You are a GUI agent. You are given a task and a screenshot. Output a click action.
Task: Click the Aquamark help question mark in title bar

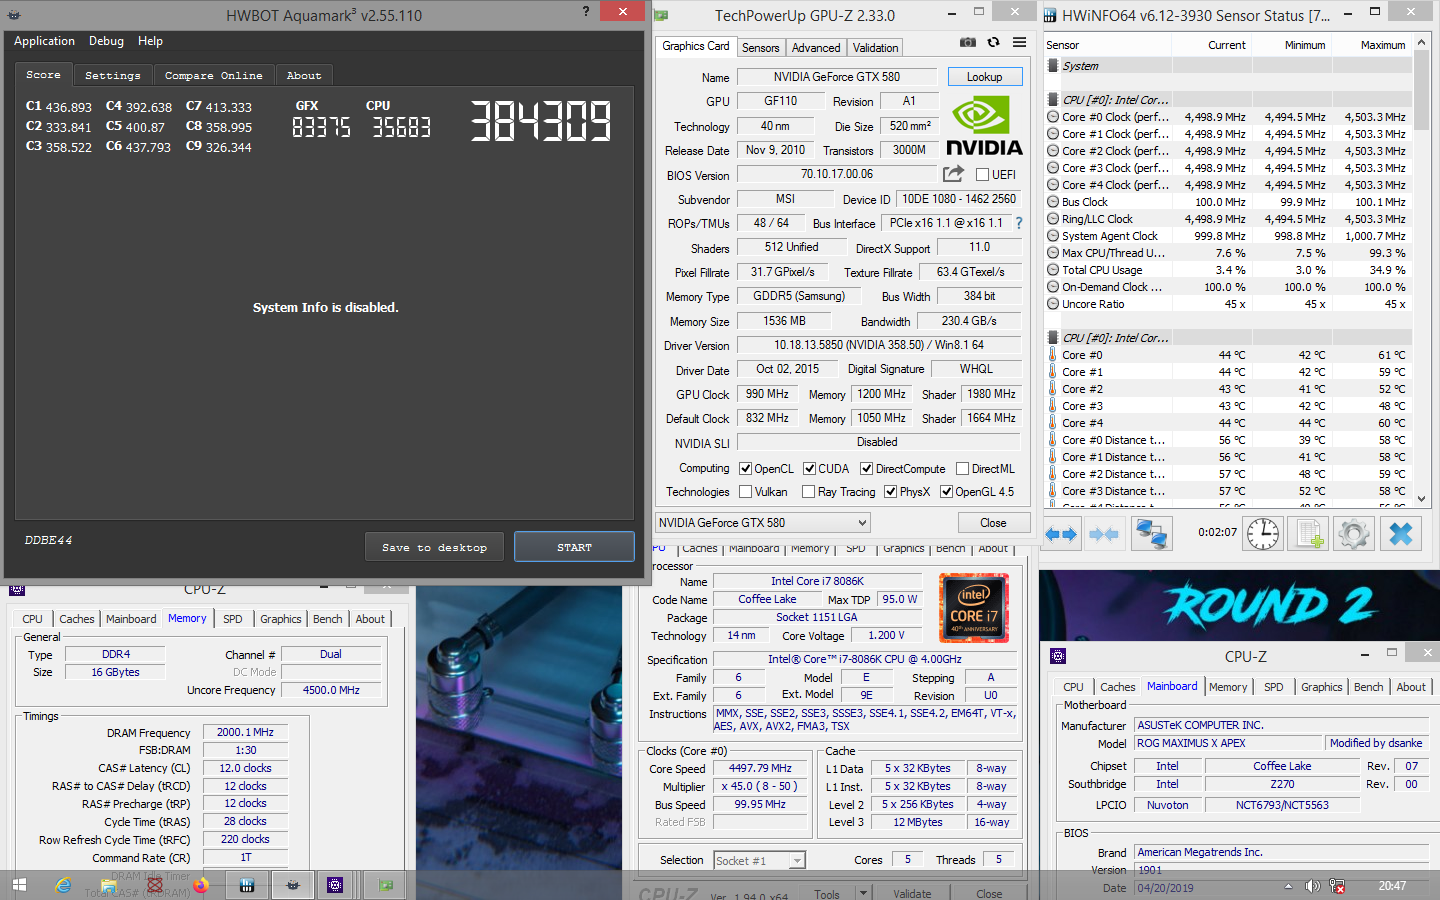[586, 11]
